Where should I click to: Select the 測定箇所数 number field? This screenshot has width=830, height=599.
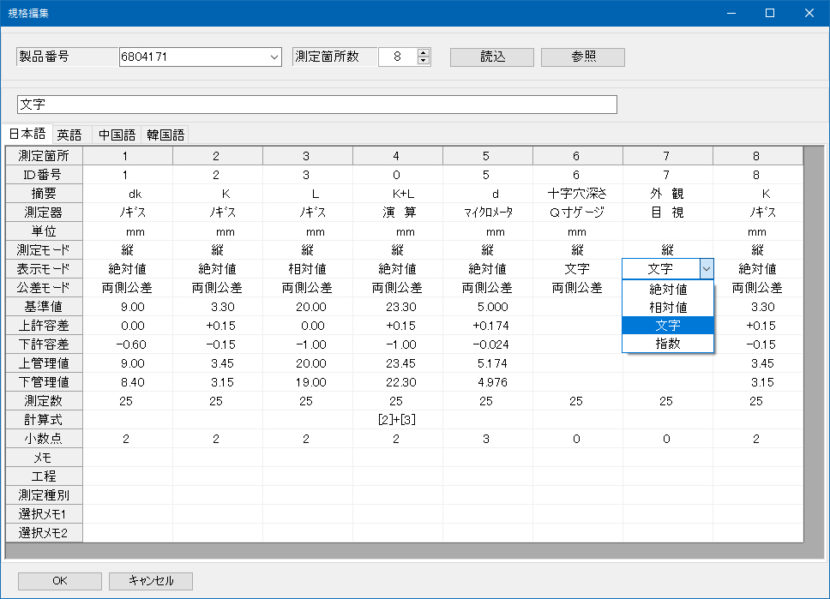(x=396, y=57)
